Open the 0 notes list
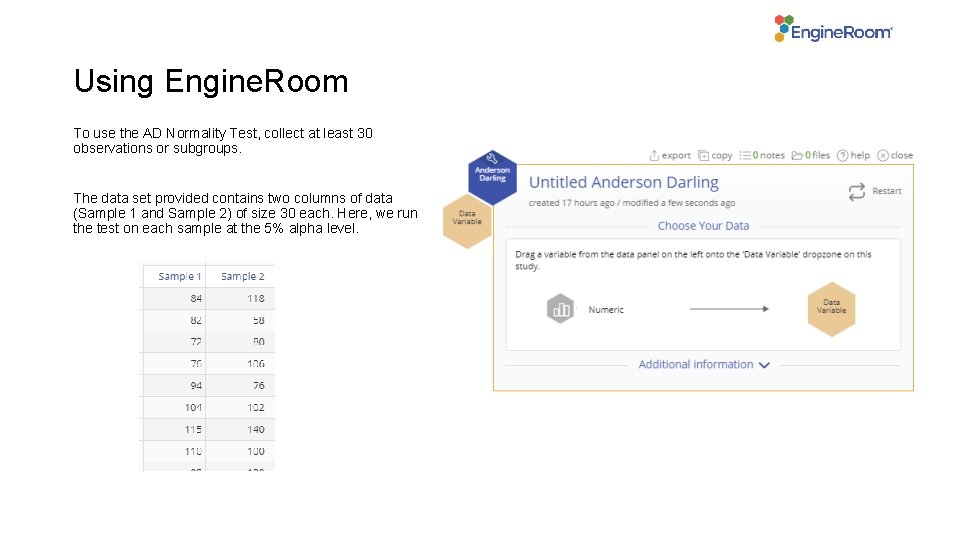 (x=762, y=156)
